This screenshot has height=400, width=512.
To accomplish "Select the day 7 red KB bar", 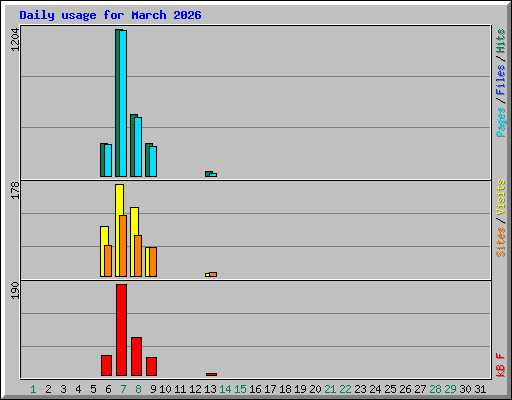I will click(122, 330).
